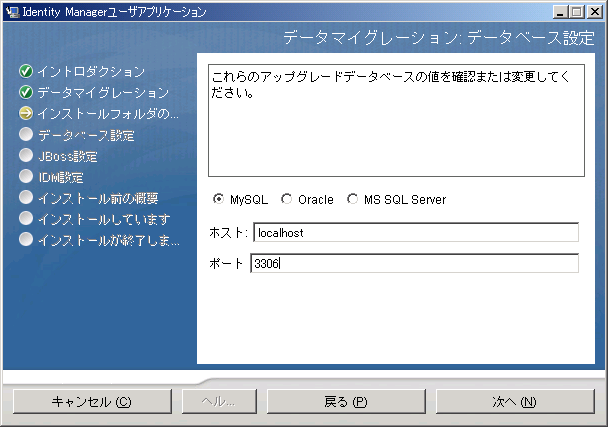Click the ホスト: field label

[x=228, y=232]
